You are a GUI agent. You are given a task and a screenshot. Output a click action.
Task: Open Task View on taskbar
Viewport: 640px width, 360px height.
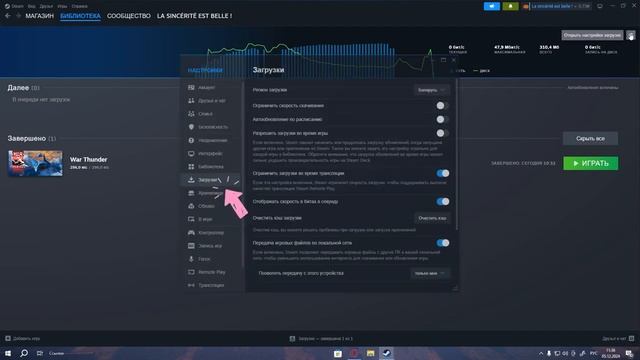coord(40,353)
